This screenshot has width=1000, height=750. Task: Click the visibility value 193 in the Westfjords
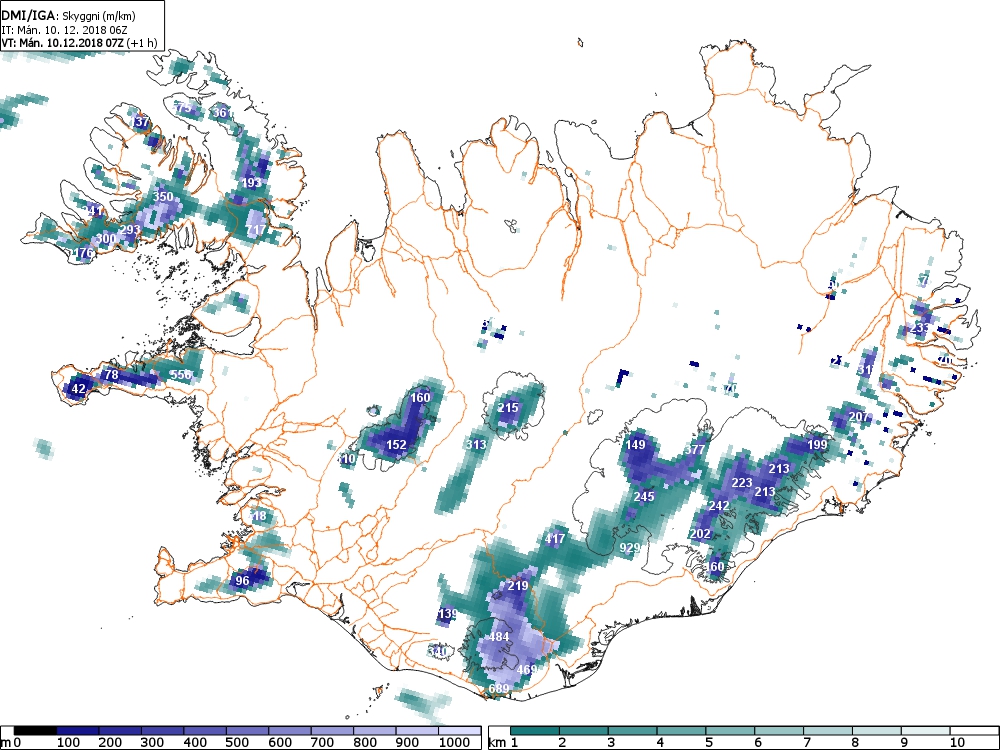click(251, 182)
